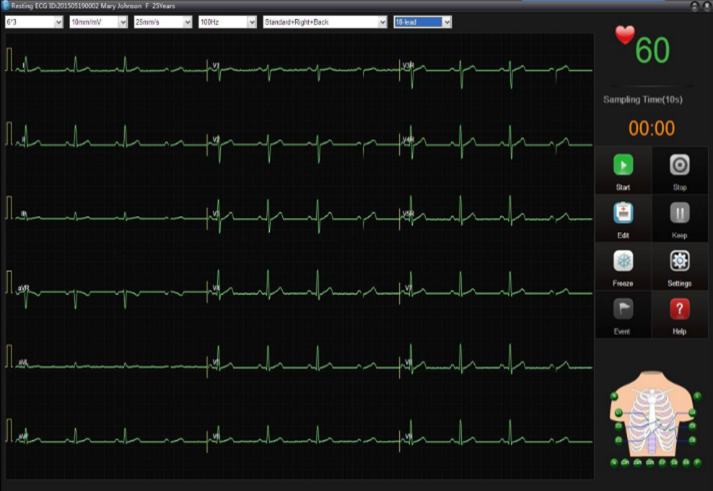Screen dimensions: 713x491
Task: Open the 100Hz filter dropdown
Action: point(227,21)
